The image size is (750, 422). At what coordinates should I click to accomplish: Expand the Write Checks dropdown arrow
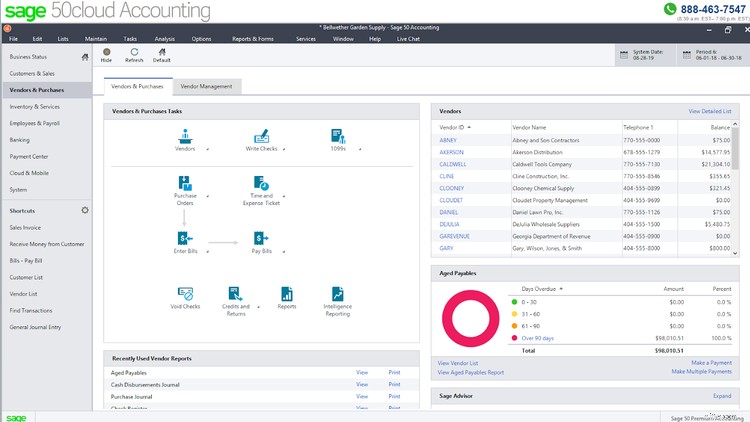284,149
